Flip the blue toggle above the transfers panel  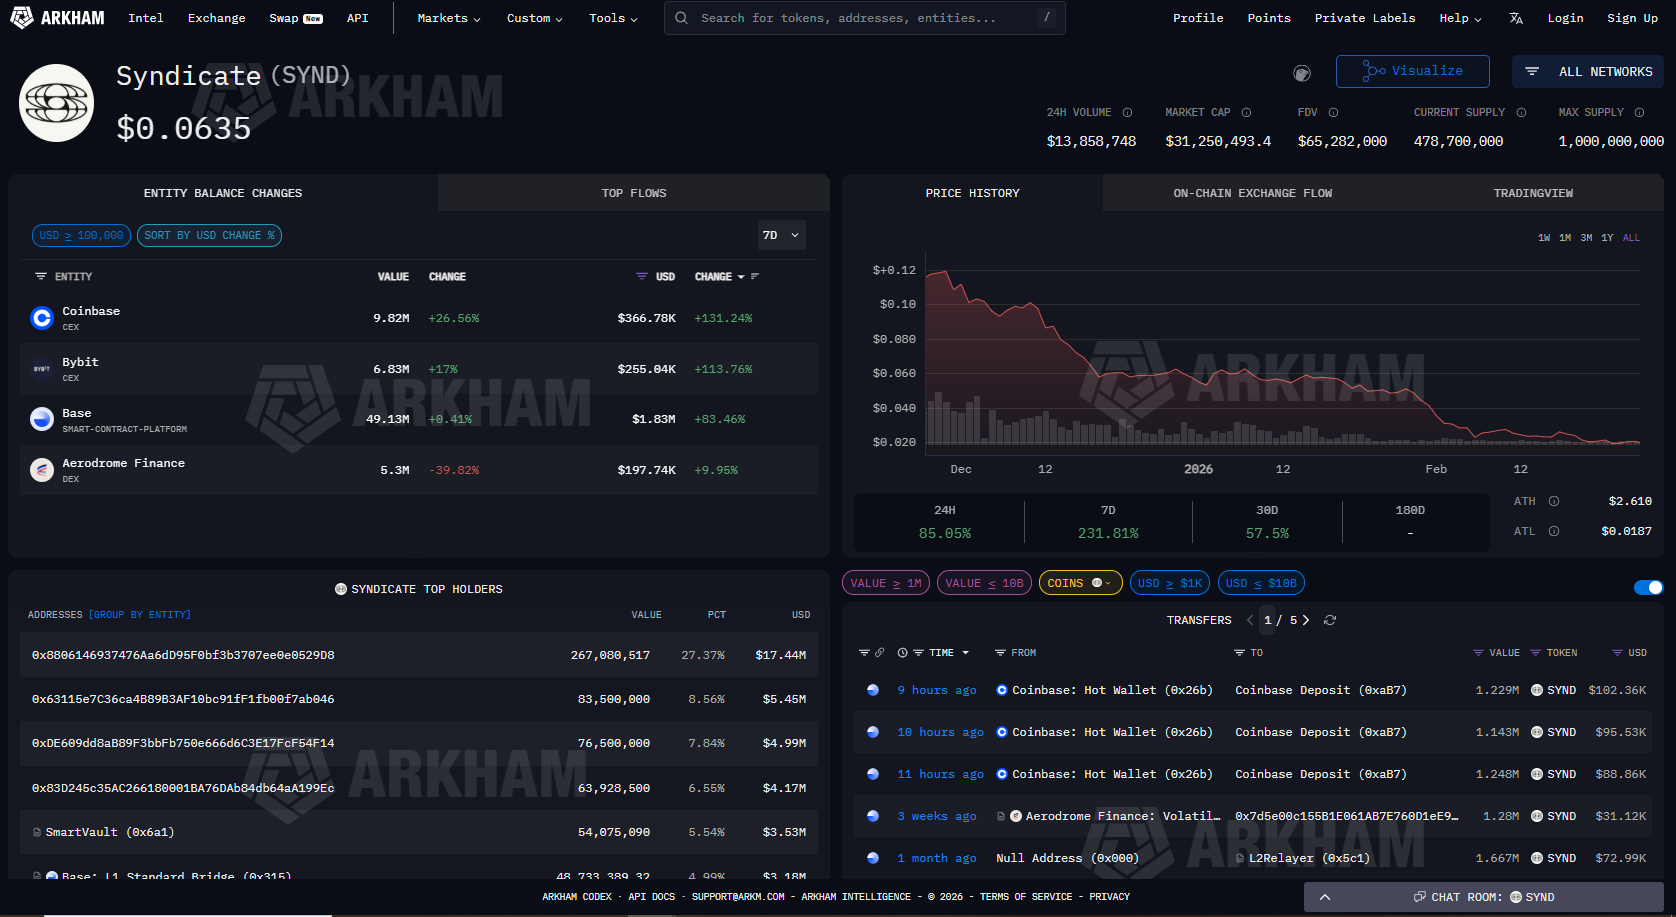1647,587
